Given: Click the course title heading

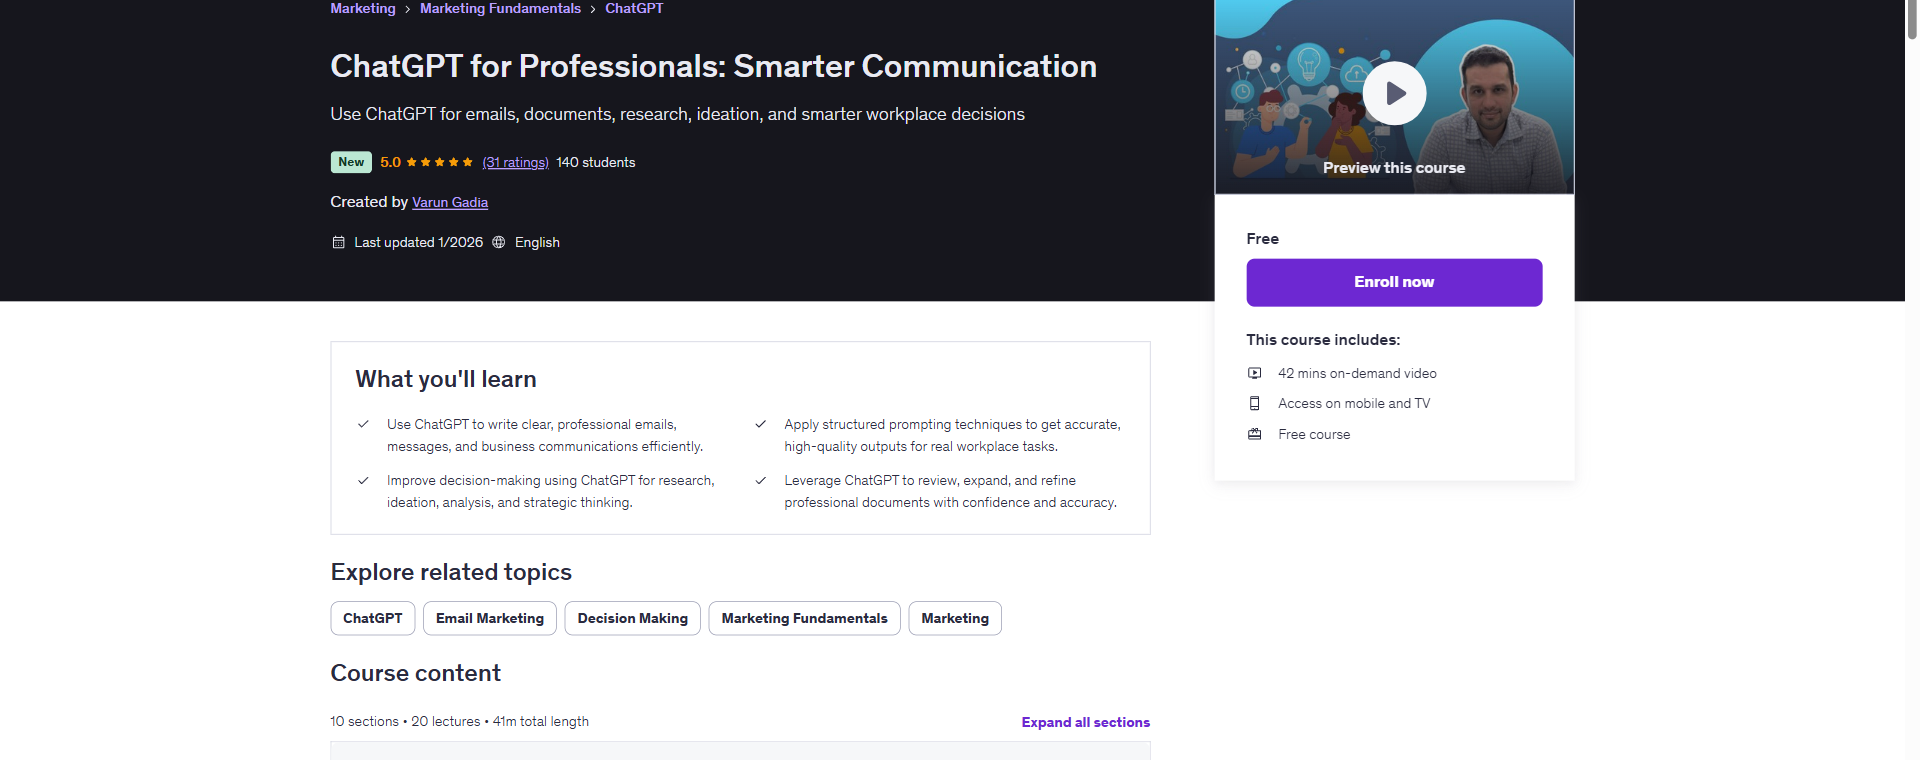Looking at the screenshot, I should pyautogui.click(x=713, y=66).
